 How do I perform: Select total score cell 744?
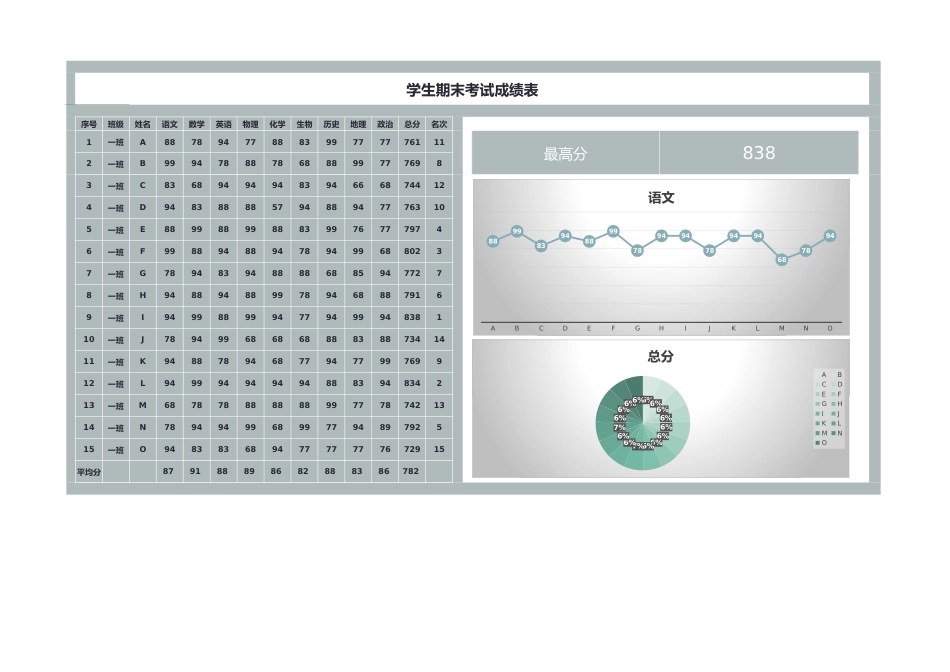coord(412,185)
